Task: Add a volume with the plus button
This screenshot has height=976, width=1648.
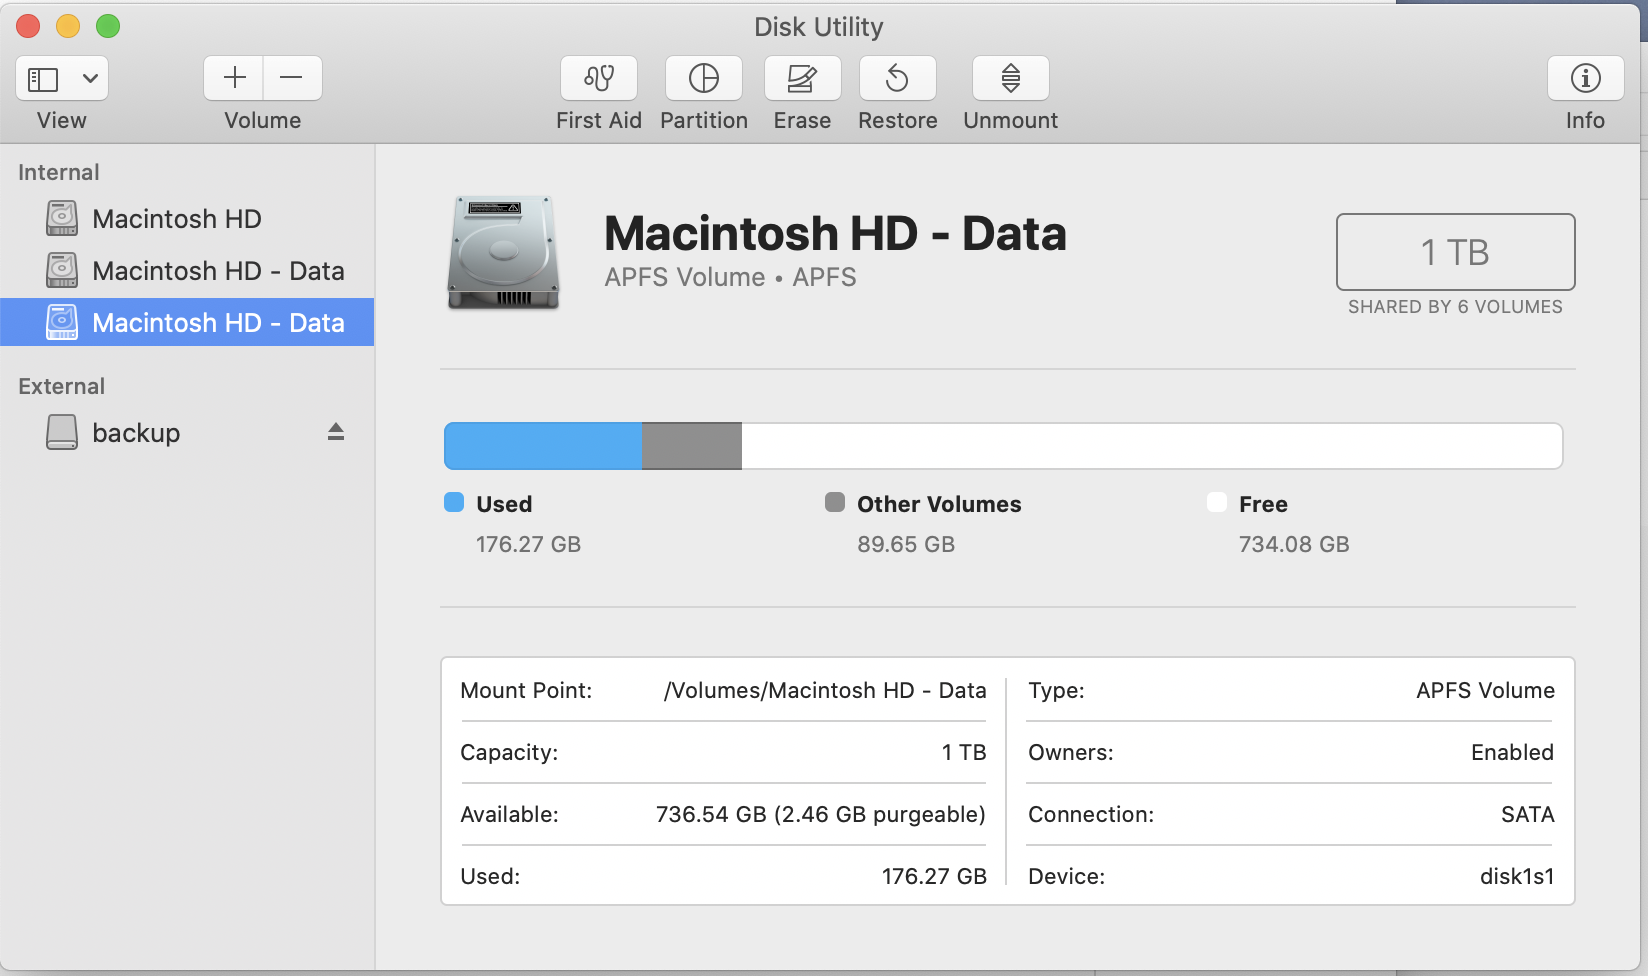Action: click(x=234, y=78)
